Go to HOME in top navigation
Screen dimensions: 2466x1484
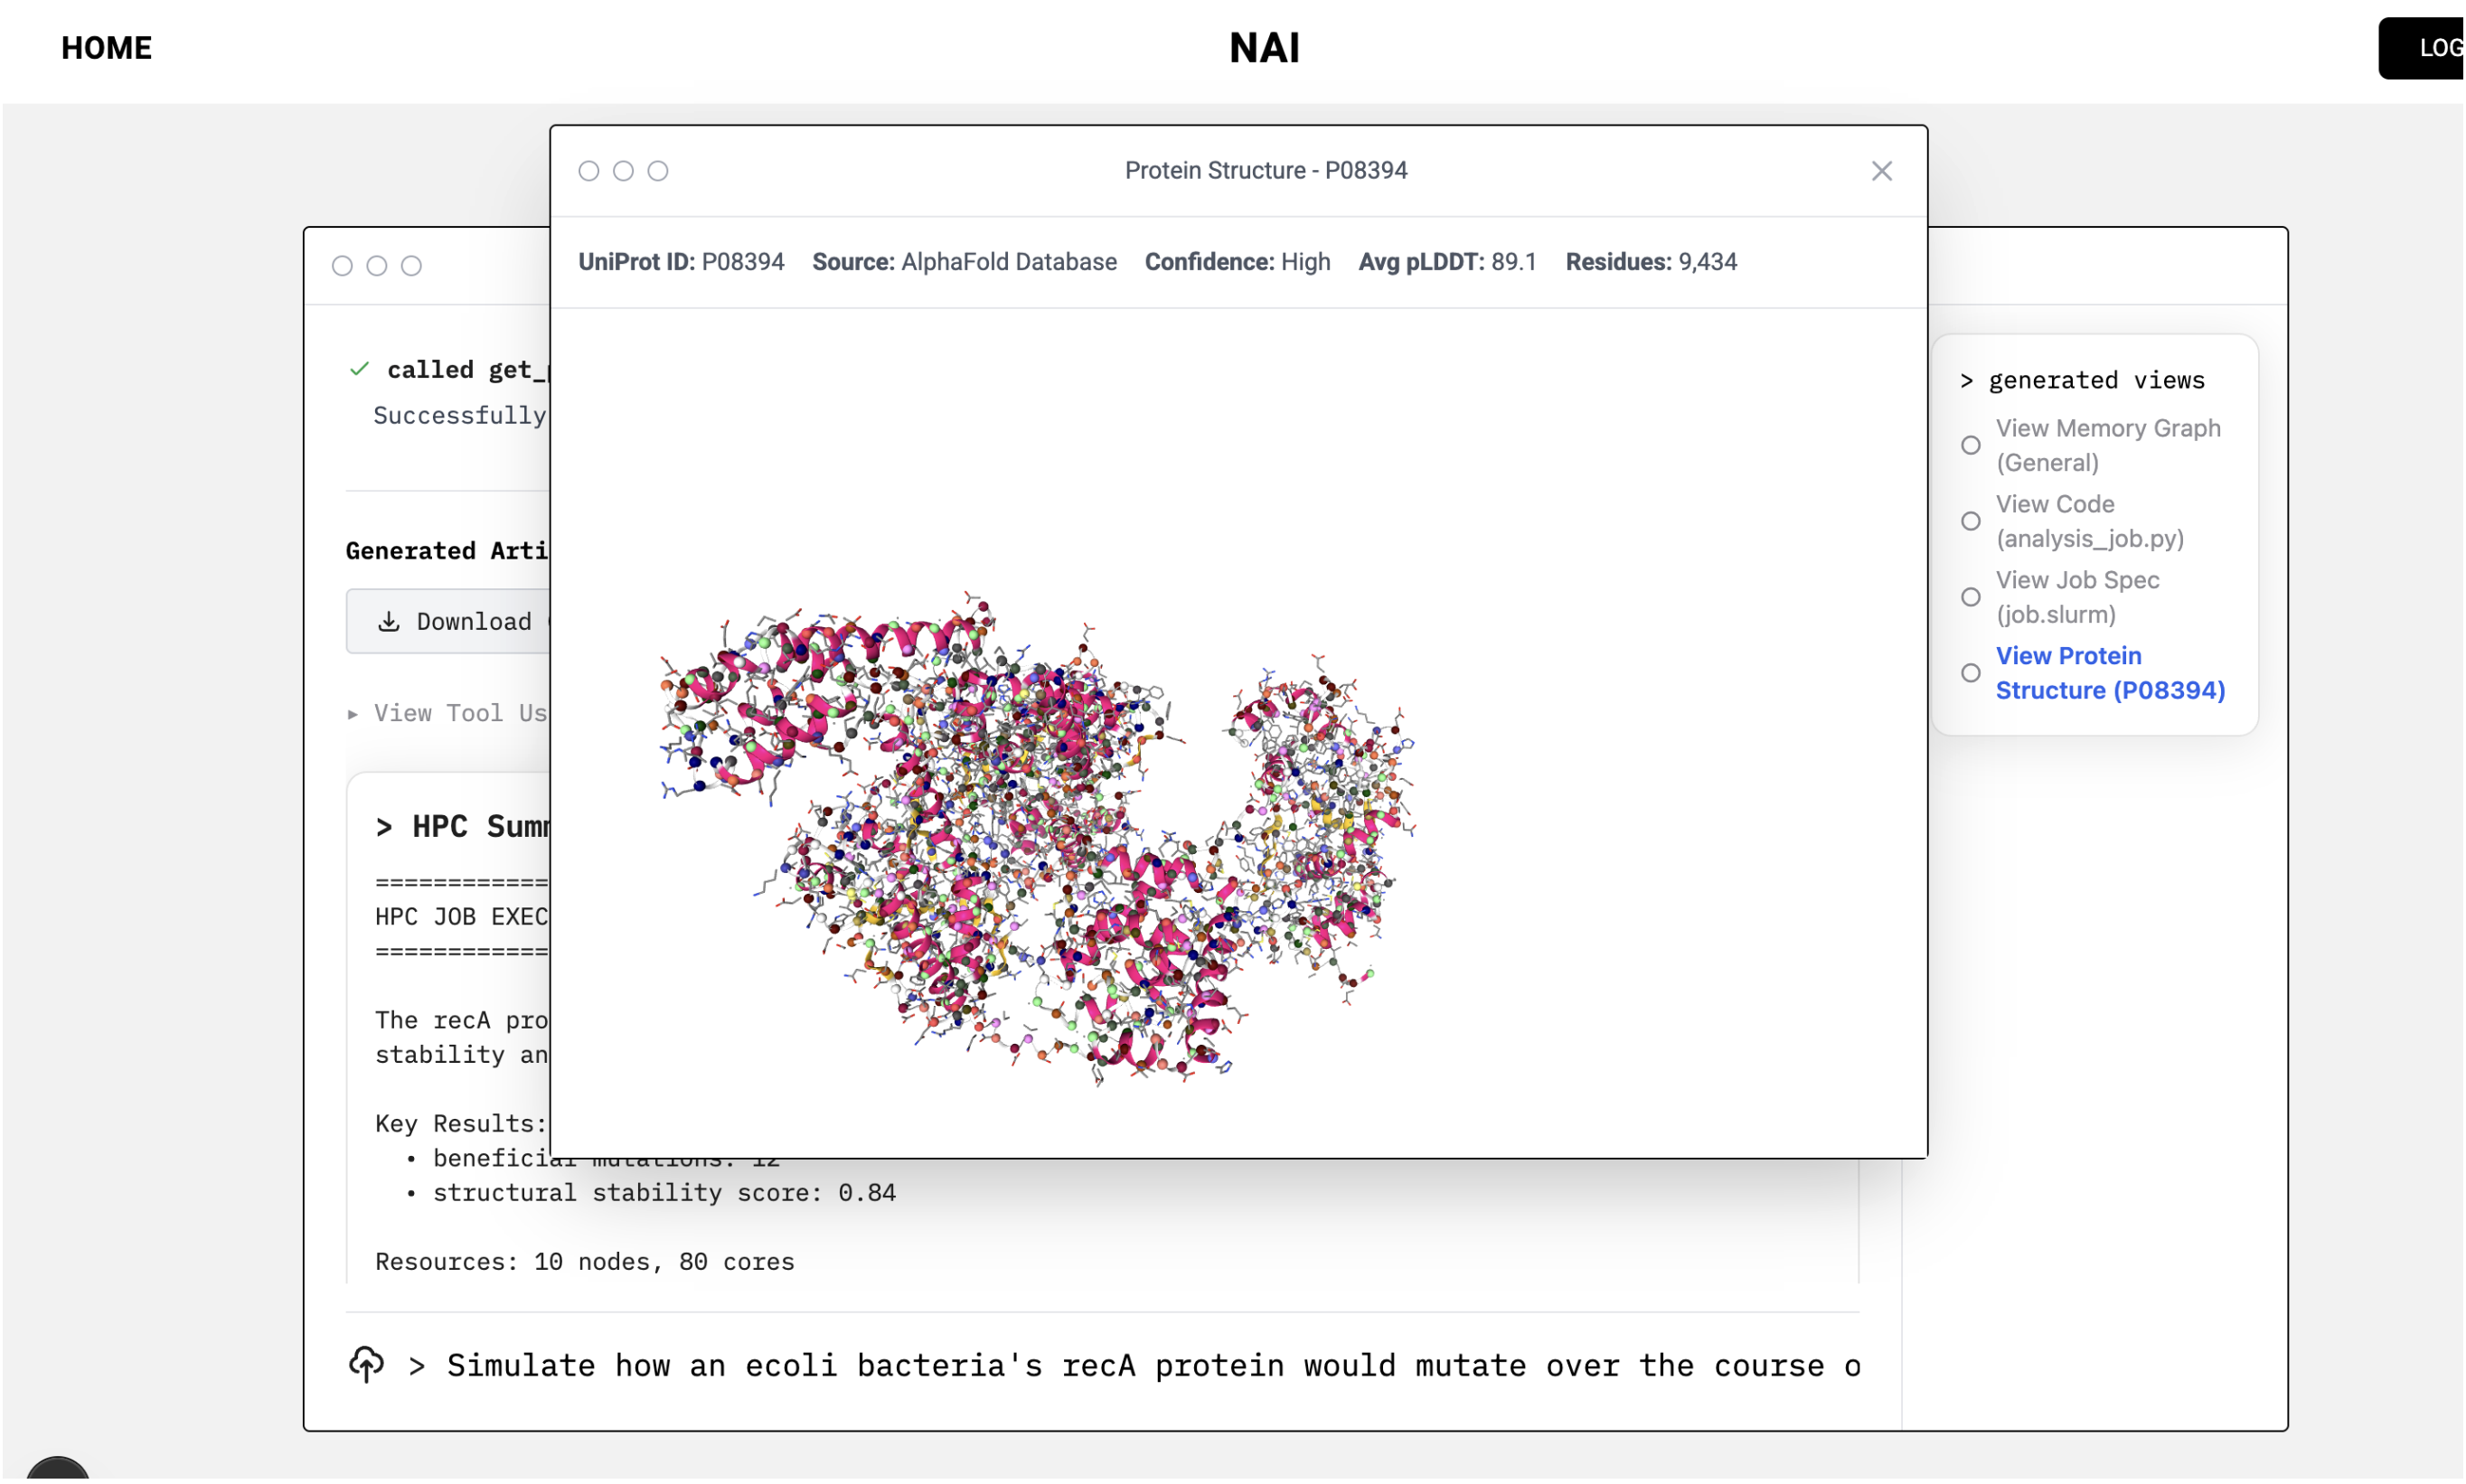106,48
